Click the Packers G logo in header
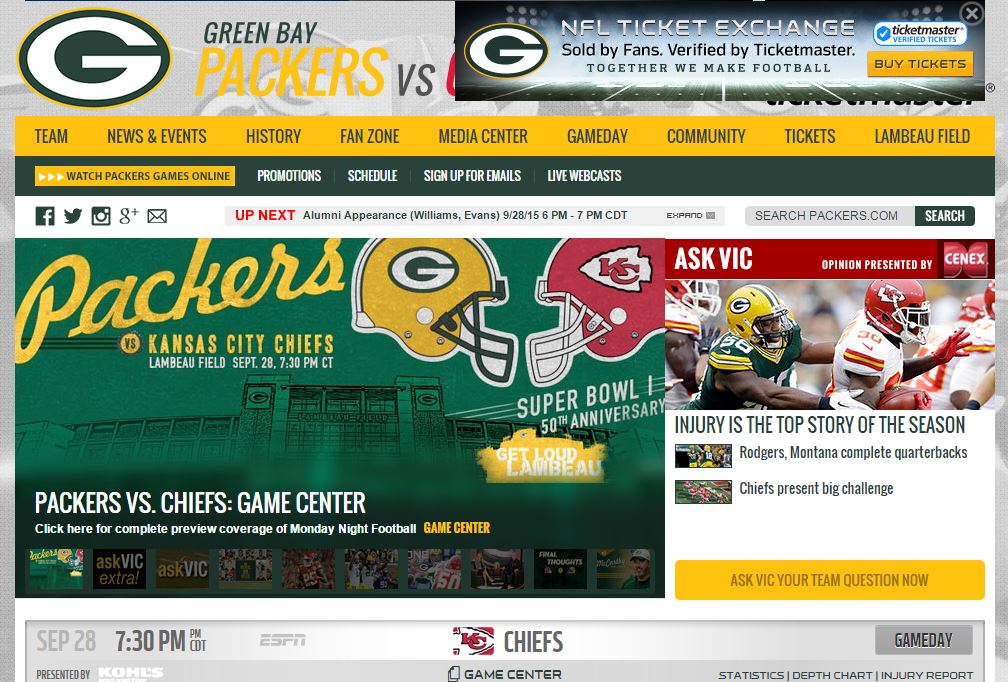Image resolution: width=1008 pixels, height=682 pixels. pyautogui.click(x=94, y=57)
